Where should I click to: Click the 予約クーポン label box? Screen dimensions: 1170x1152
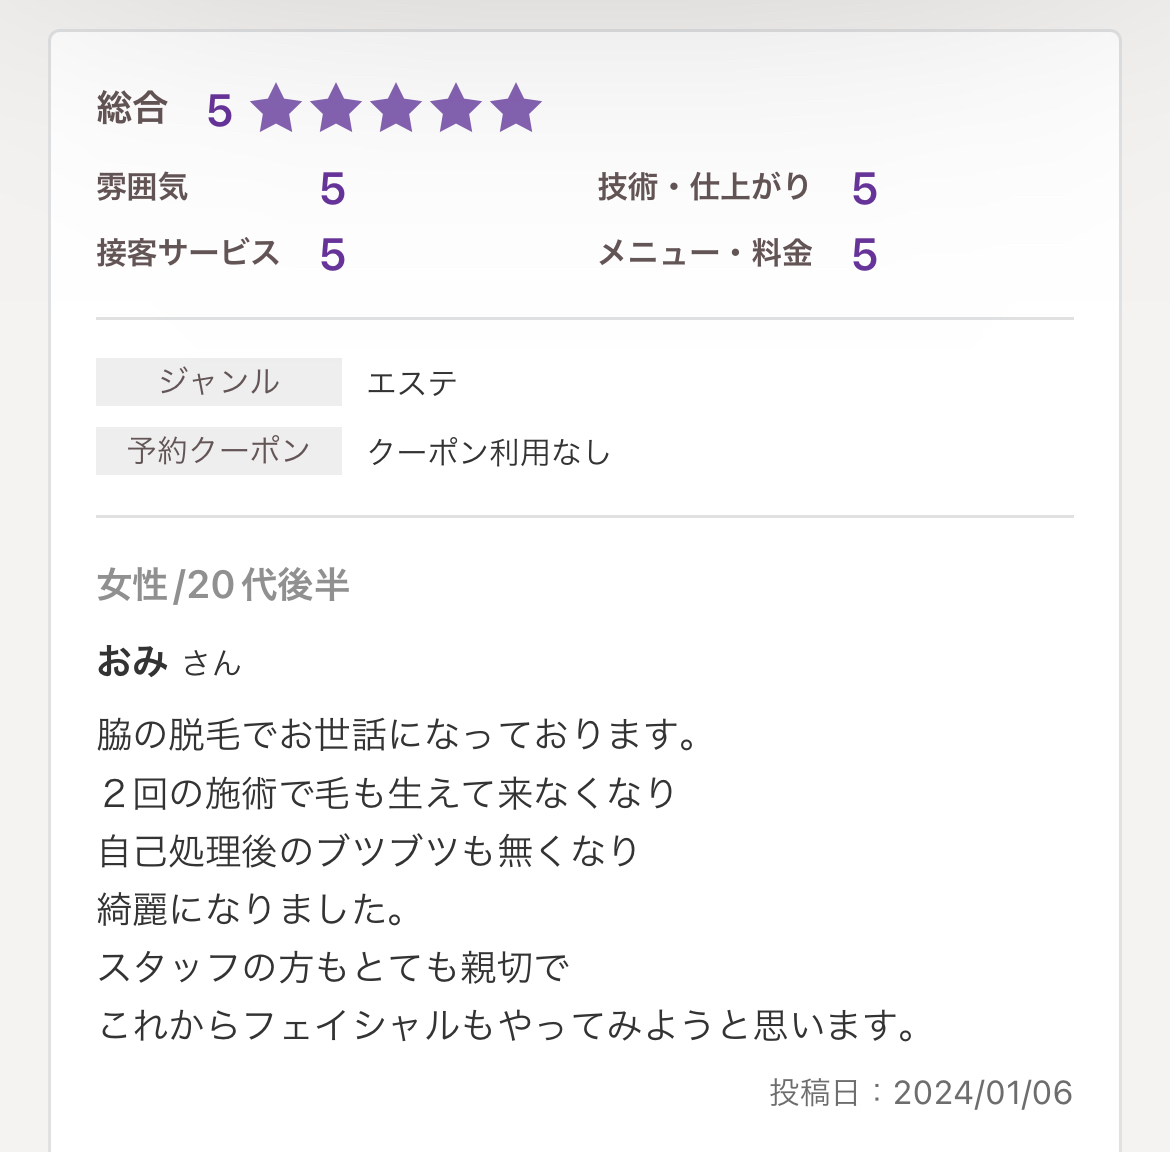(x=219, y=451)
